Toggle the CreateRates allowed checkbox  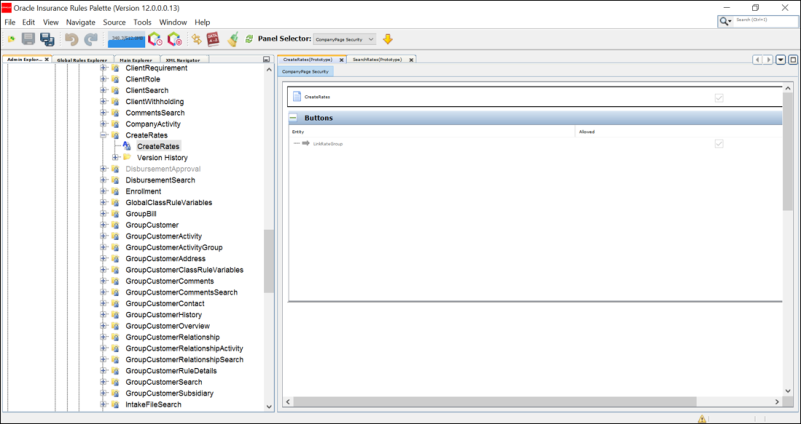click(x=719, y=98)
